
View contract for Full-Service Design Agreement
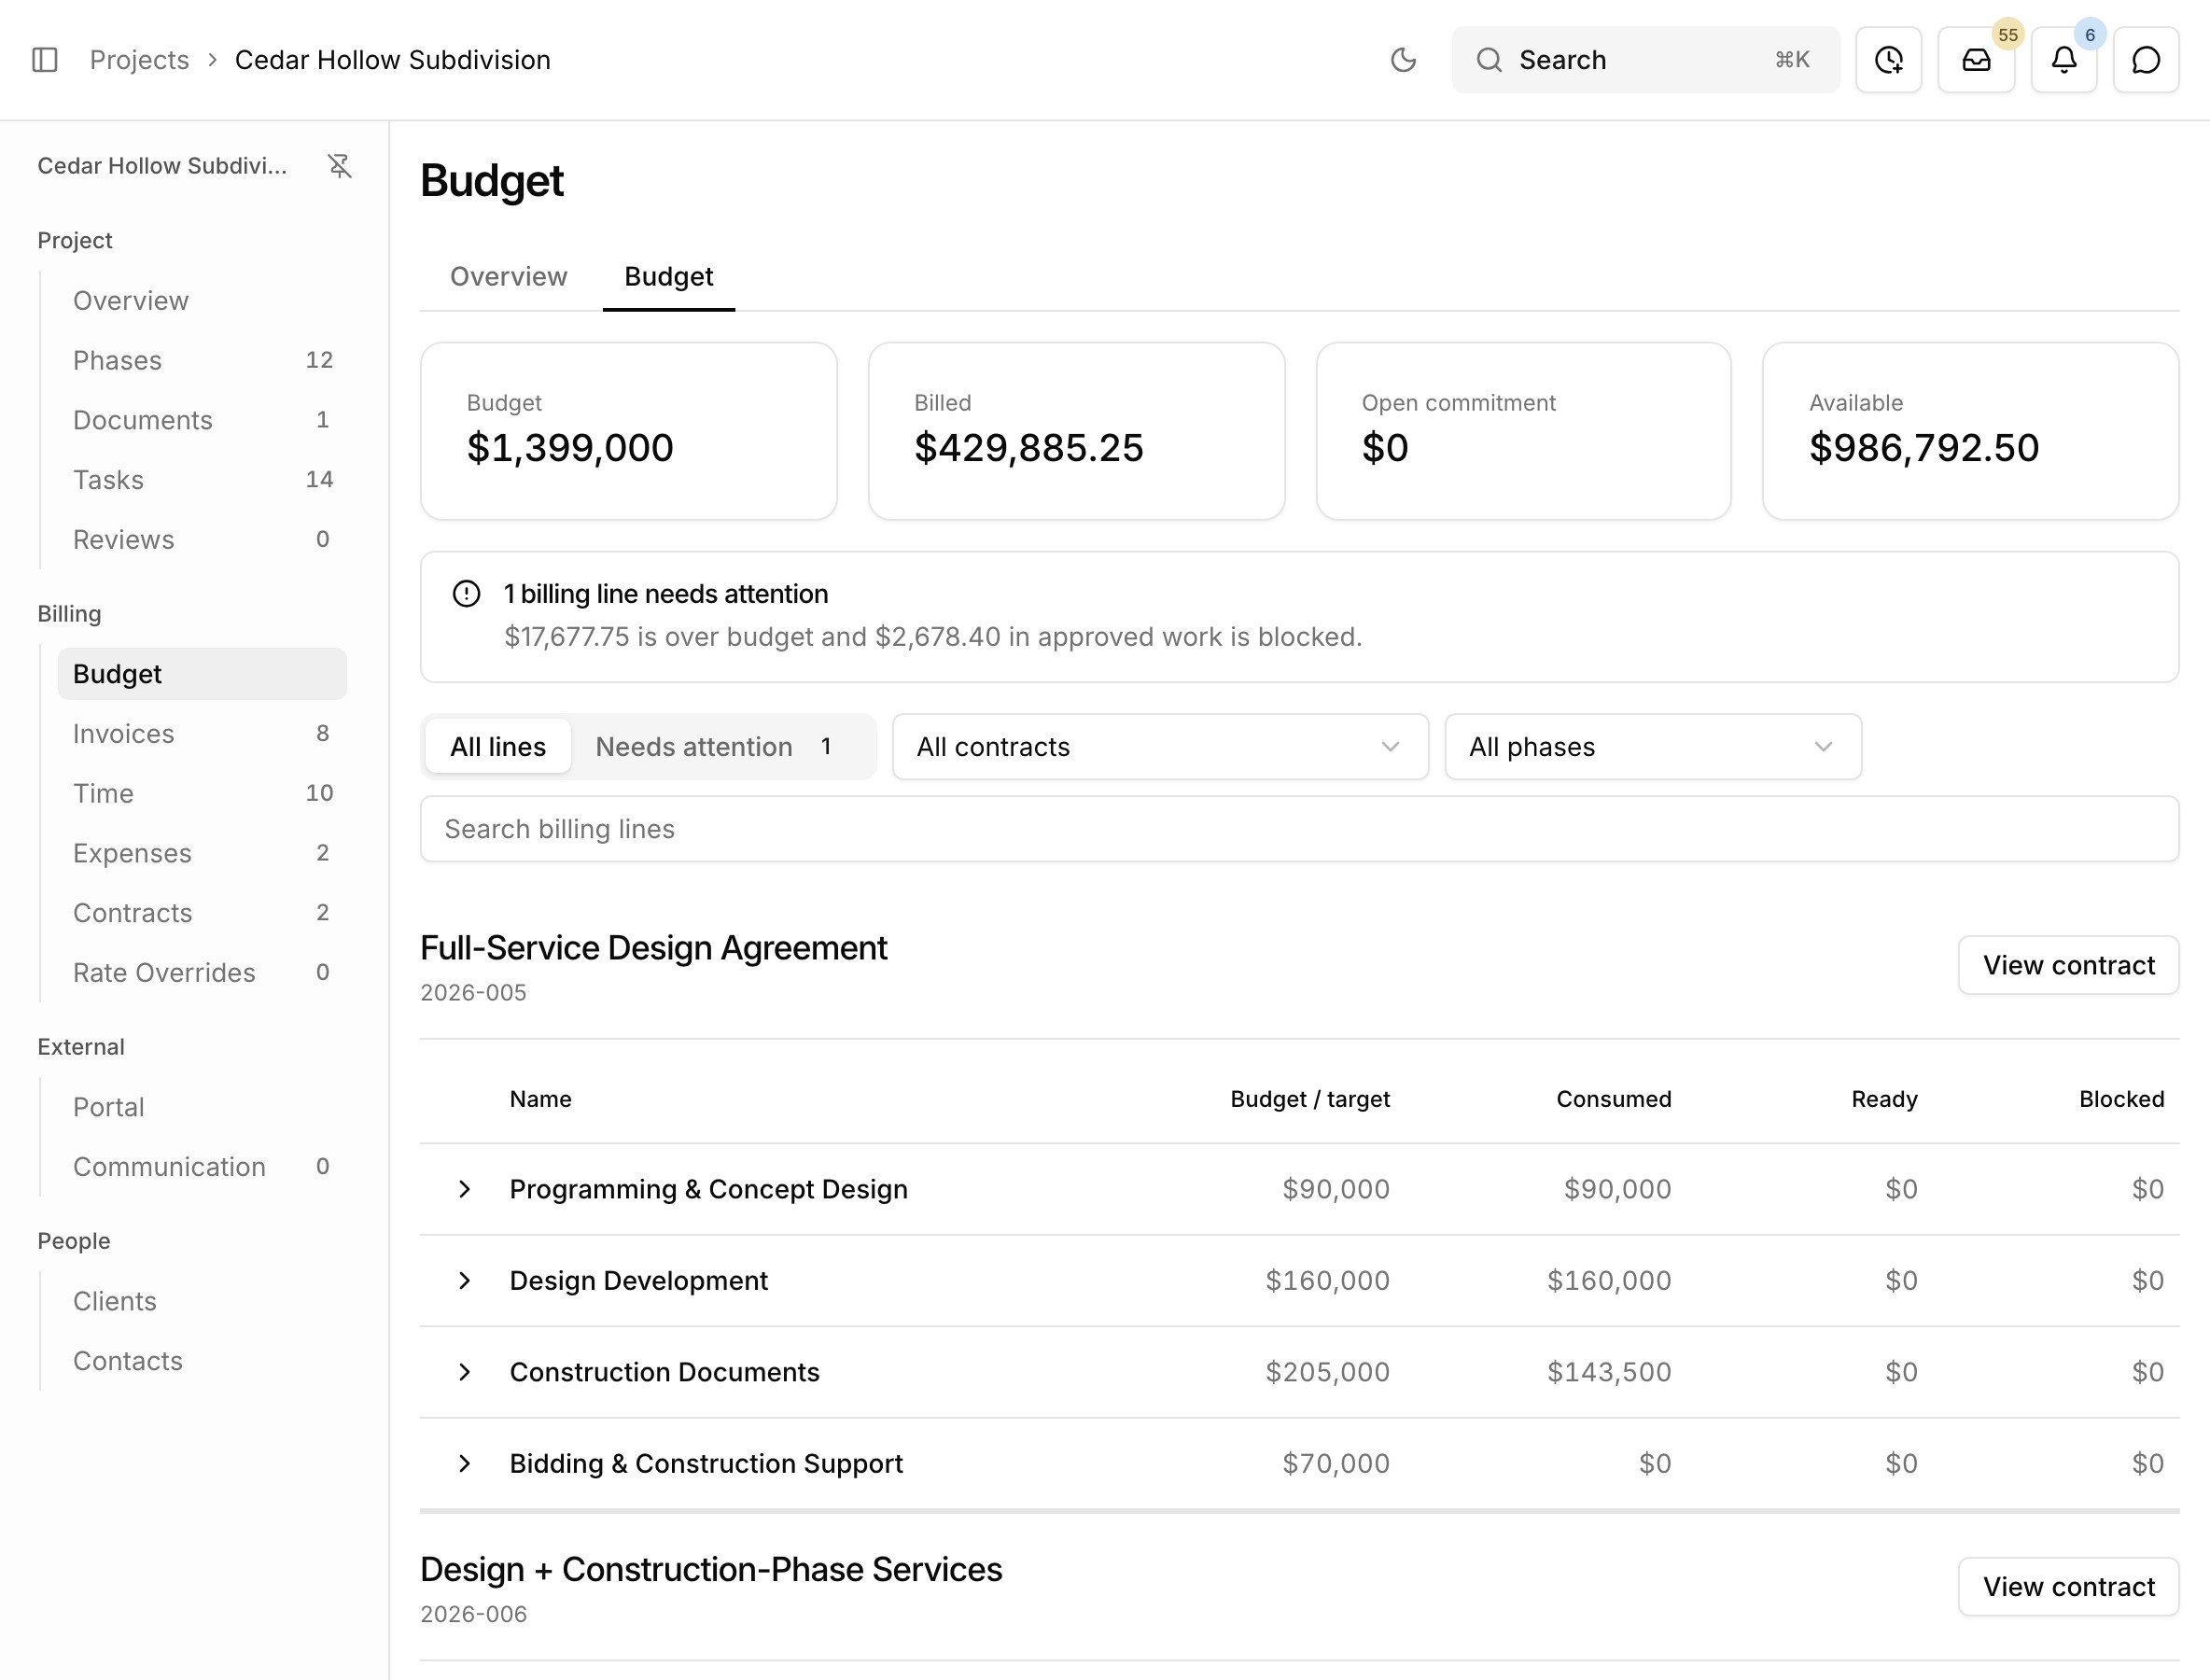point(2068,965)
